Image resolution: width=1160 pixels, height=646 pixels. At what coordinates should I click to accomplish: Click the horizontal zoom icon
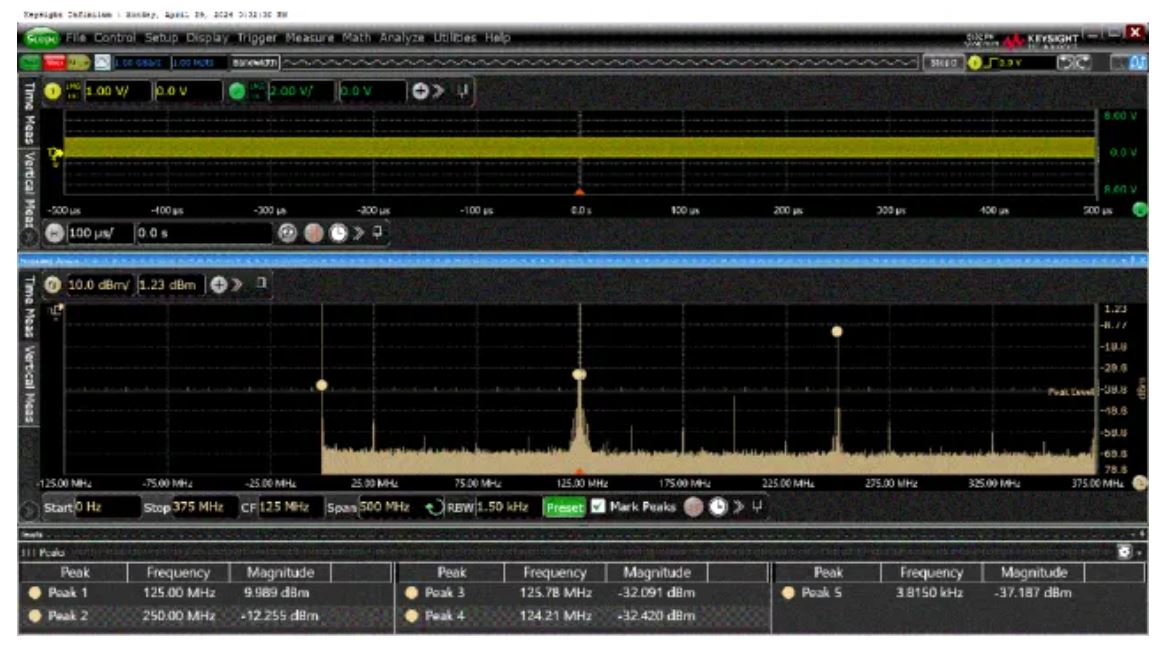287,233
